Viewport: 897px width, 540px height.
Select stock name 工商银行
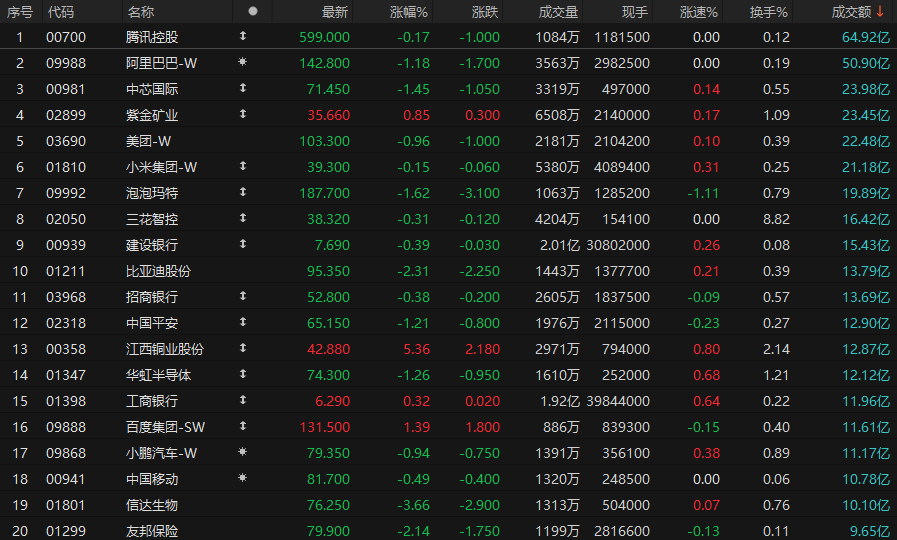click(x=152, y=402)
